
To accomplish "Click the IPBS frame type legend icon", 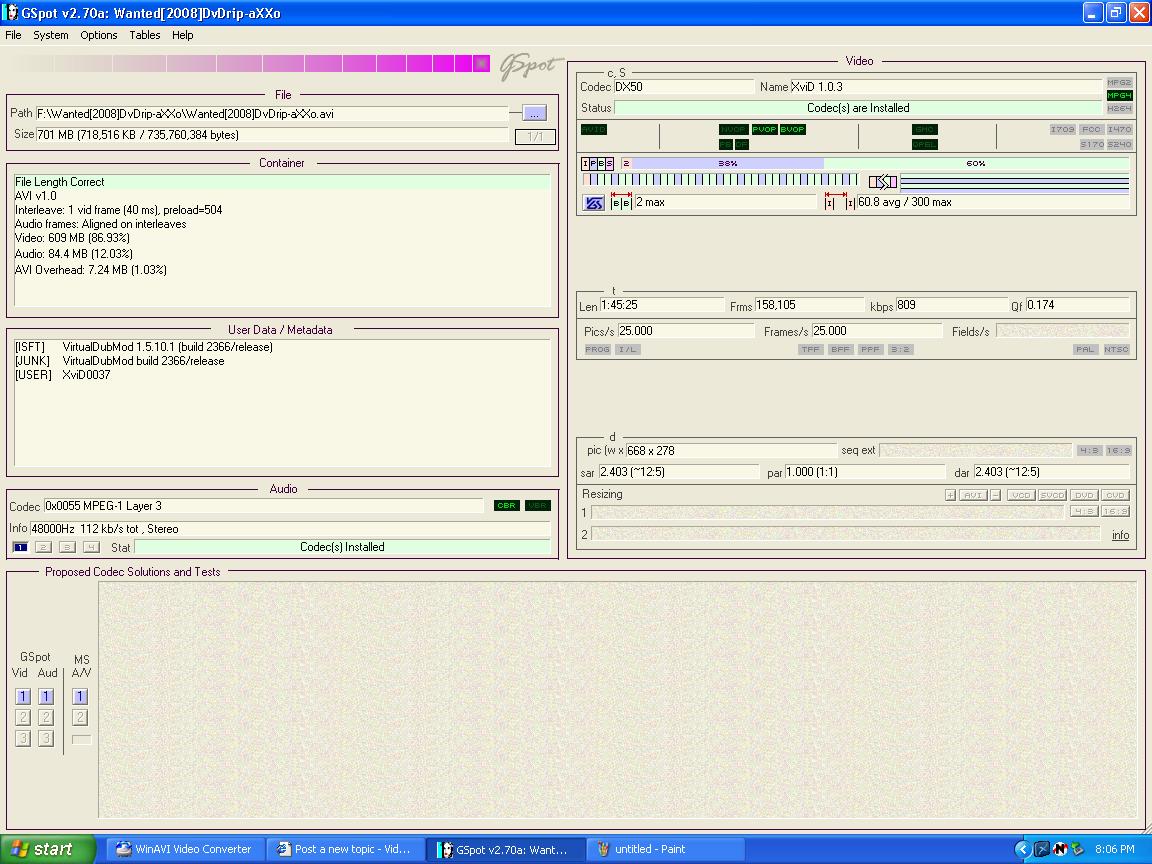I will pos(597,163).
